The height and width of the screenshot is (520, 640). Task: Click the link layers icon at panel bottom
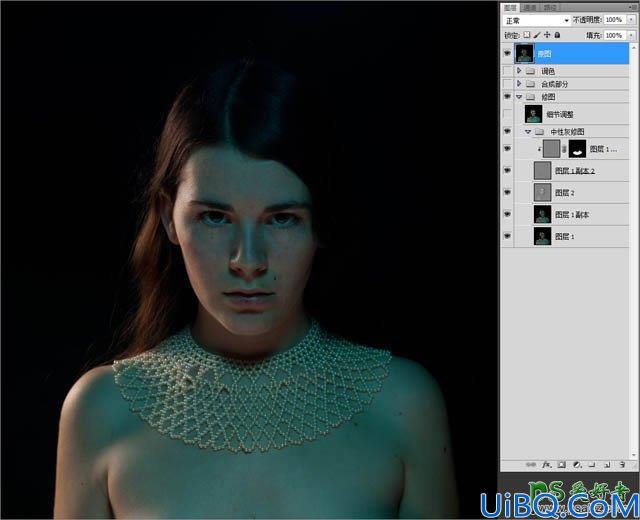click(531, 464)
